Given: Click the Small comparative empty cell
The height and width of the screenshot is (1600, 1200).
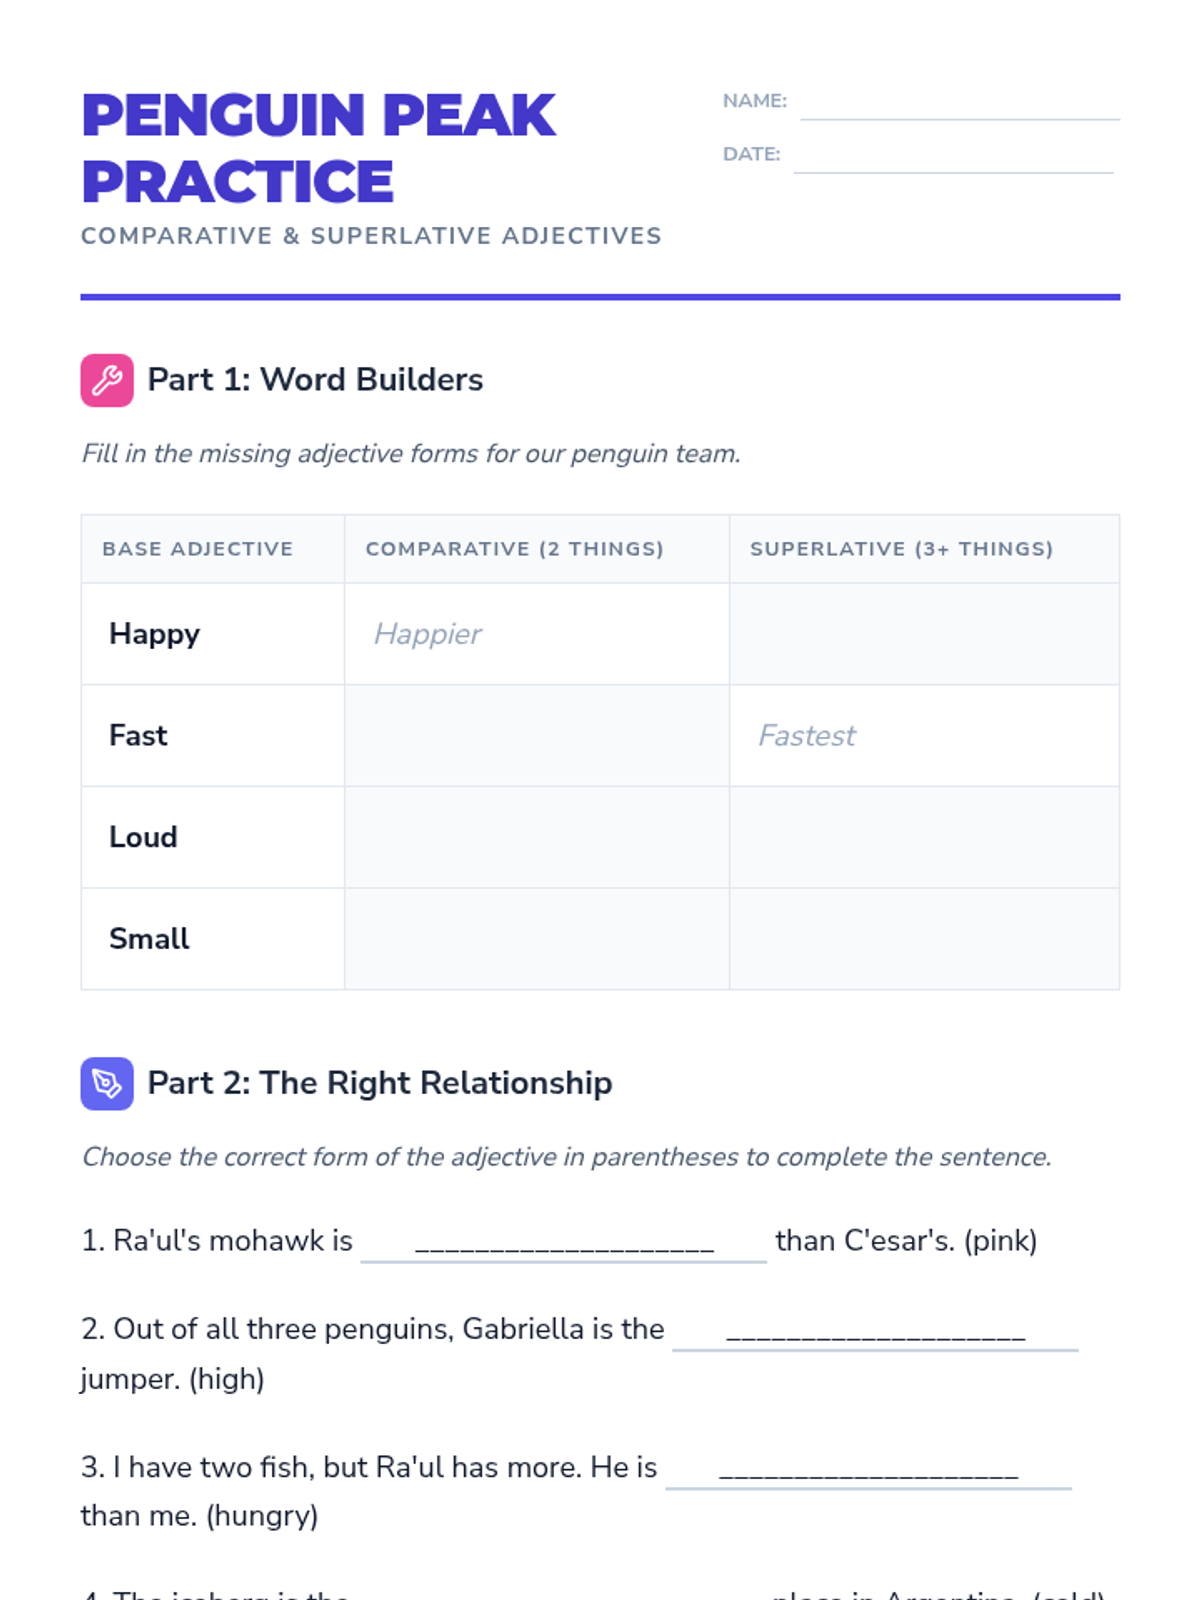Looking at the screenshot, I should [537, 939].
